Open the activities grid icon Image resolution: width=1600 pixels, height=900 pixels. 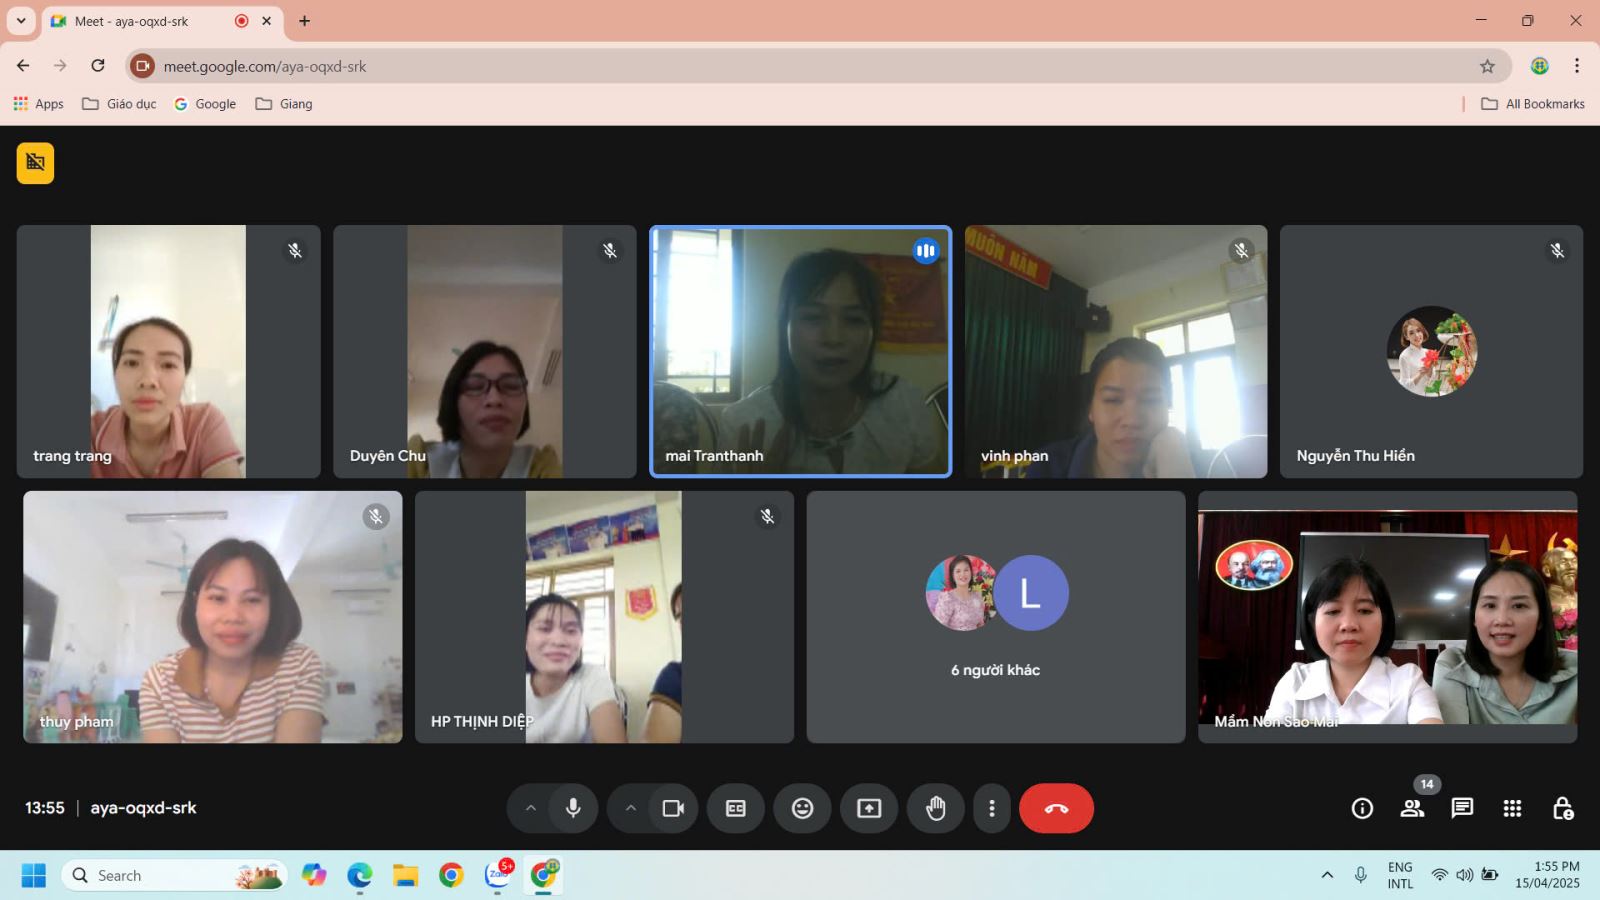pos(1512,808)
